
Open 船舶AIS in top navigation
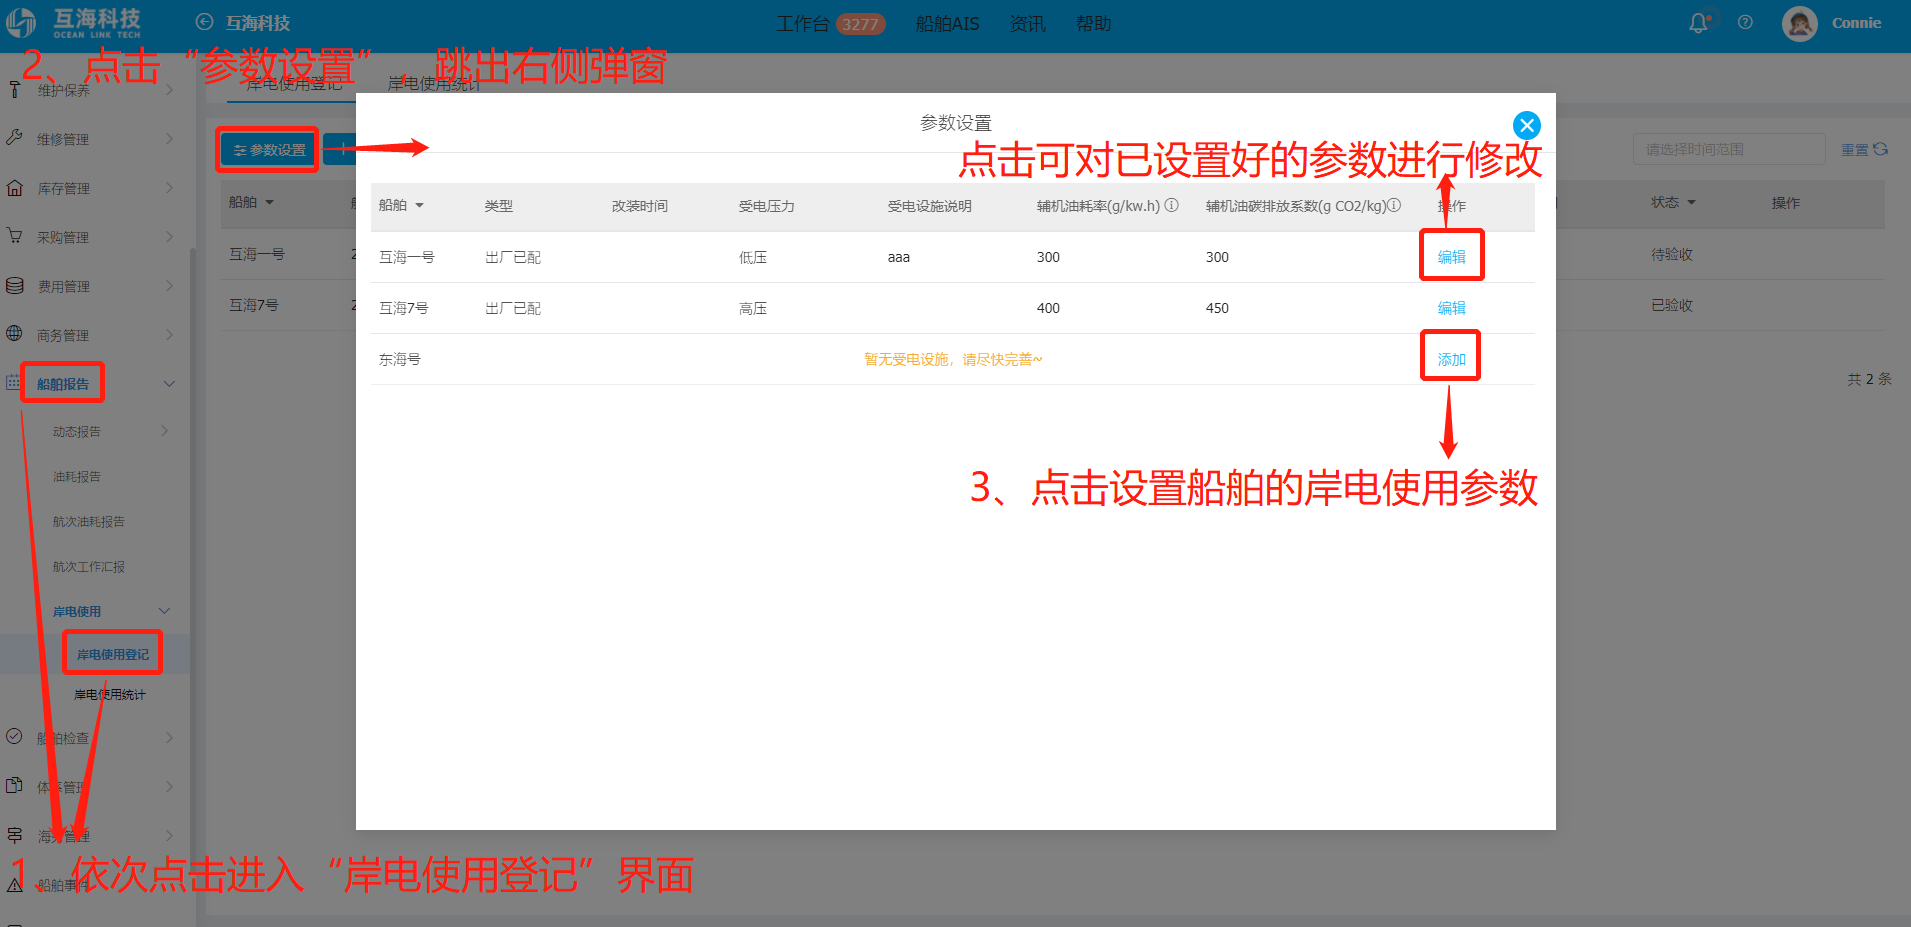947,23
